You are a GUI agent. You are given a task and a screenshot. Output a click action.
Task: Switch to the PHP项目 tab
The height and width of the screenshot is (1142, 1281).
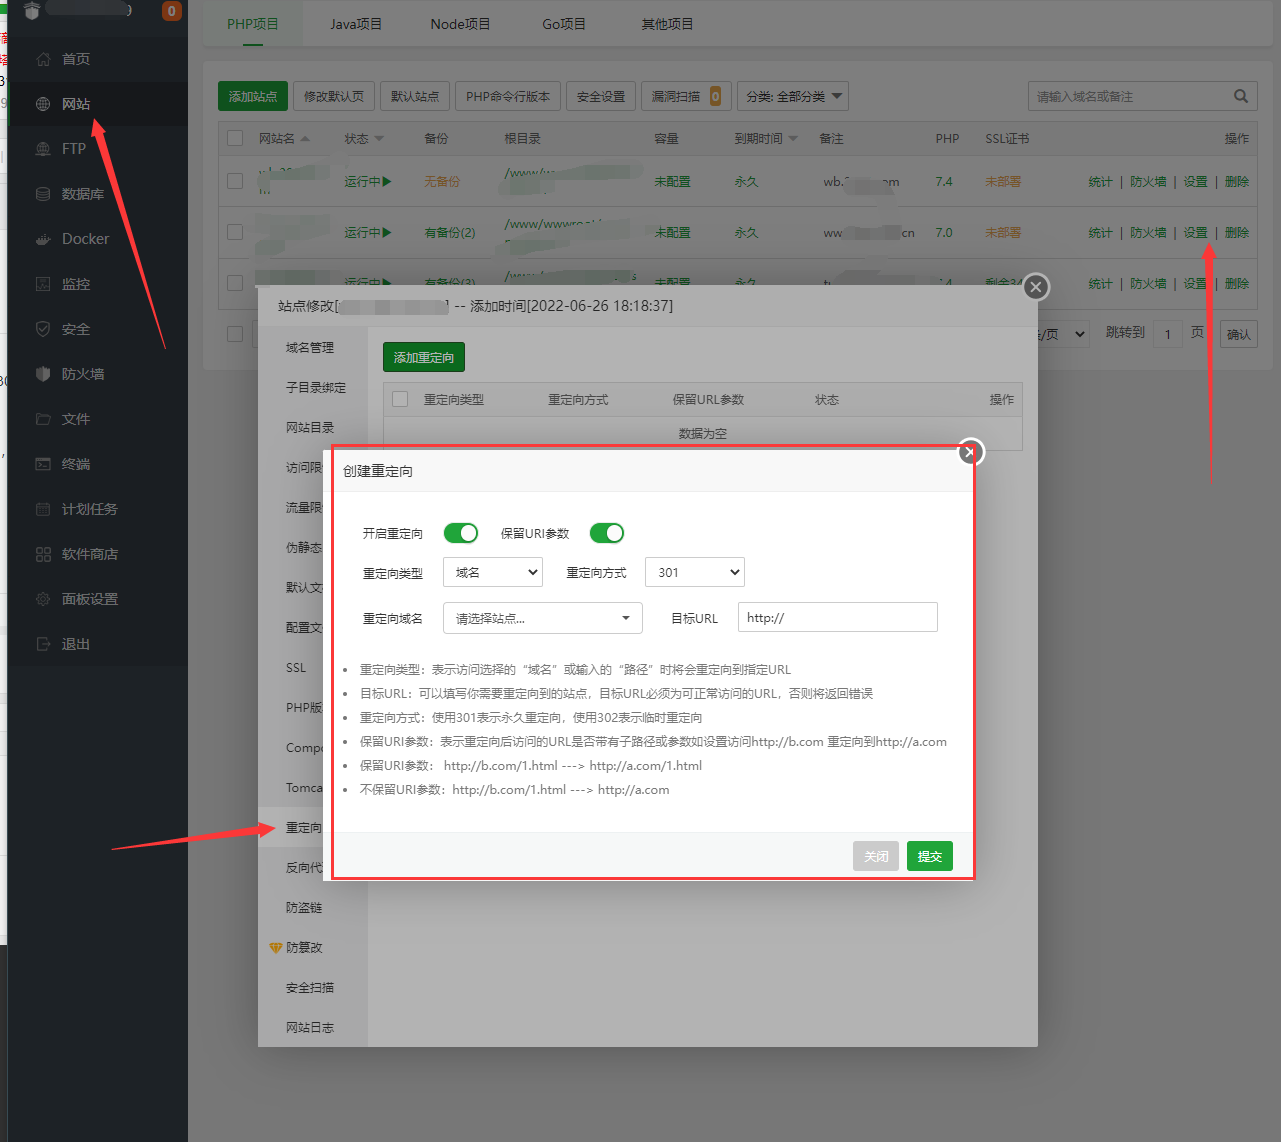point(253,24)
